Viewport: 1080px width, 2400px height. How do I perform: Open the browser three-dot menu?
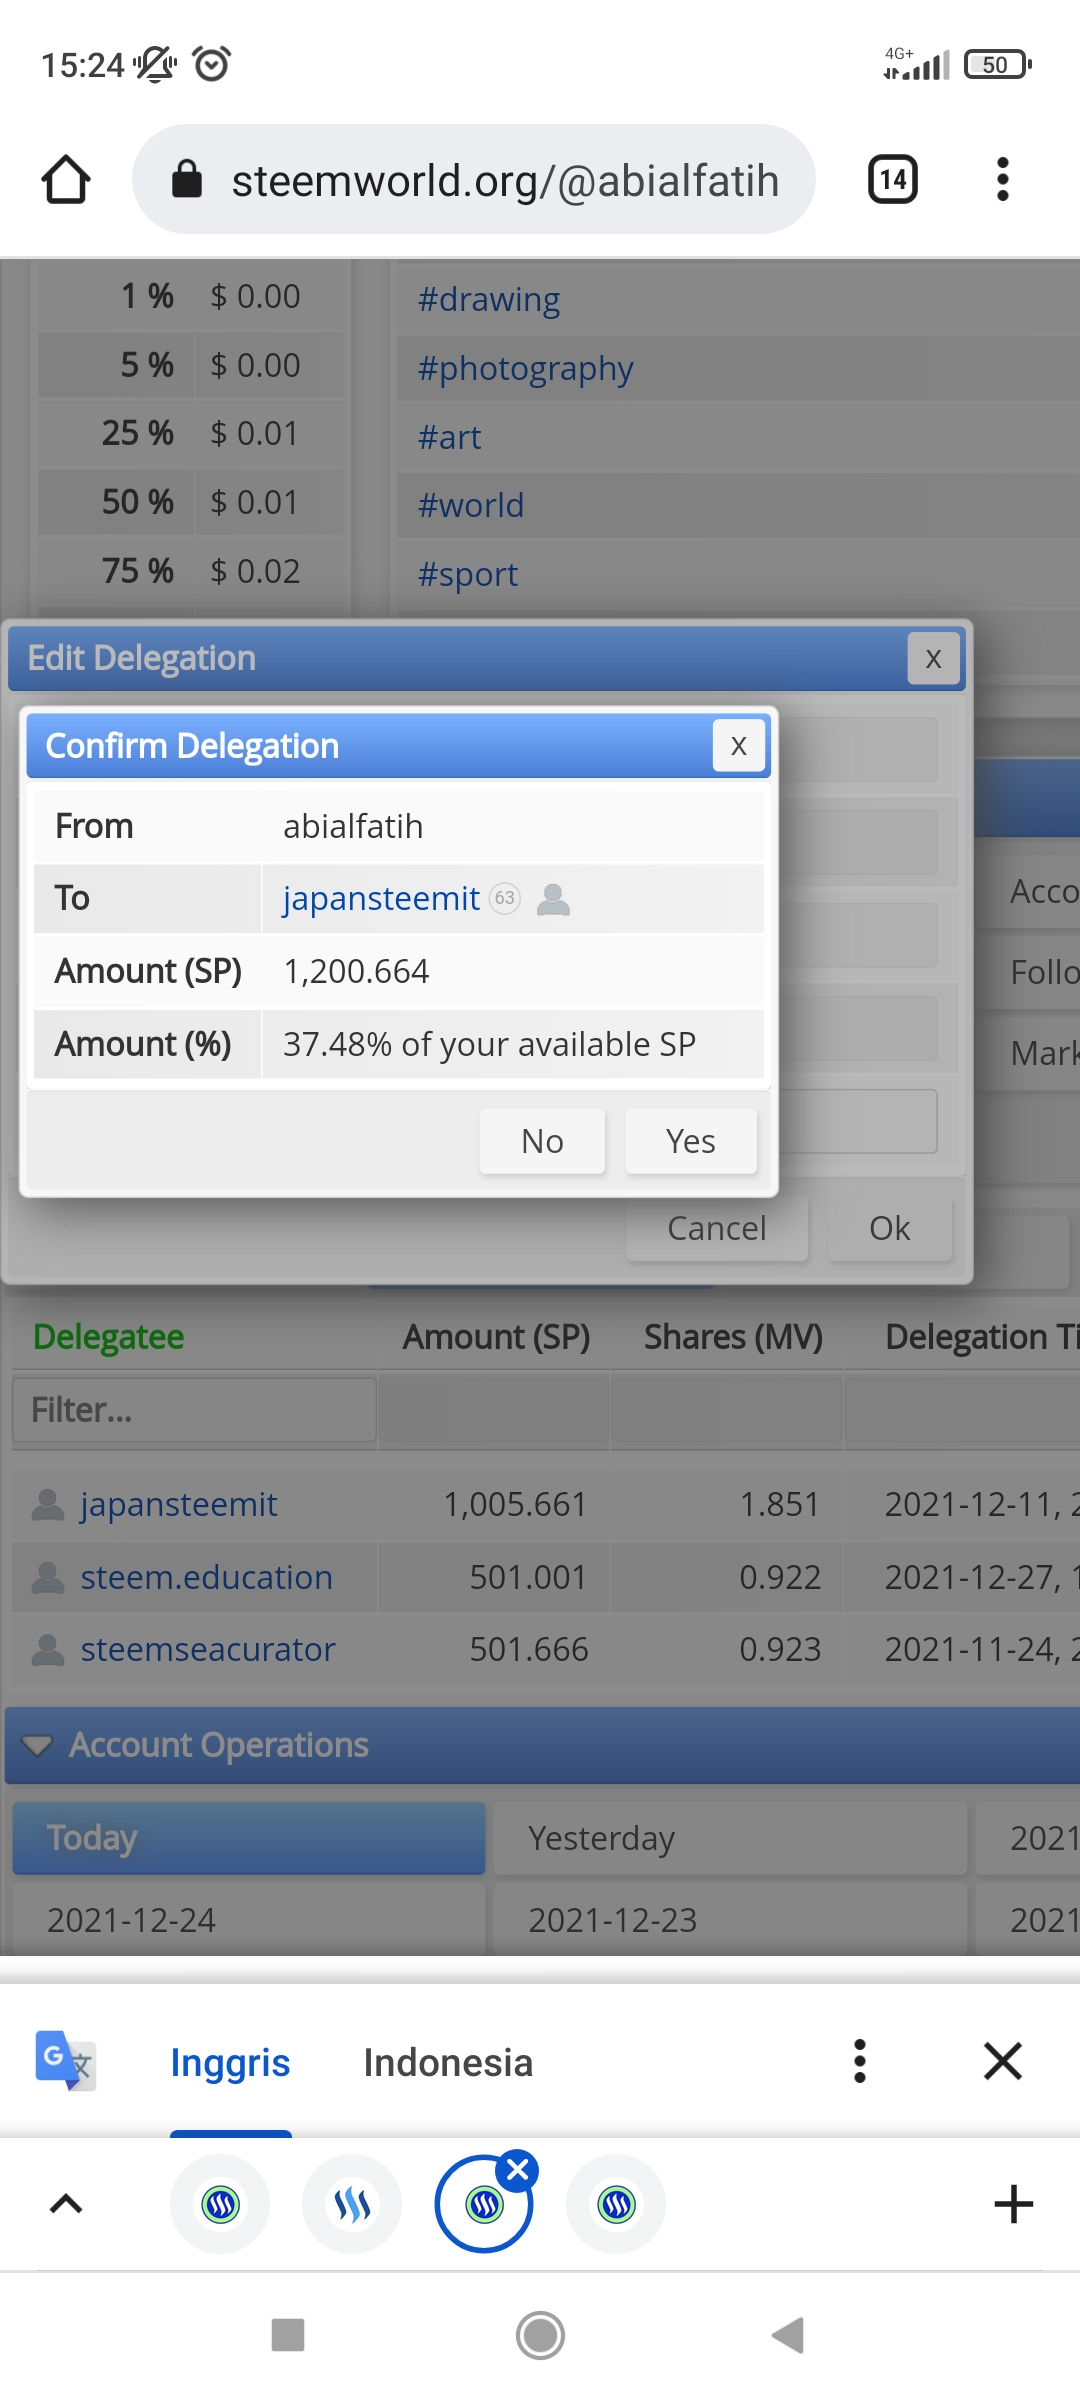1003,180
